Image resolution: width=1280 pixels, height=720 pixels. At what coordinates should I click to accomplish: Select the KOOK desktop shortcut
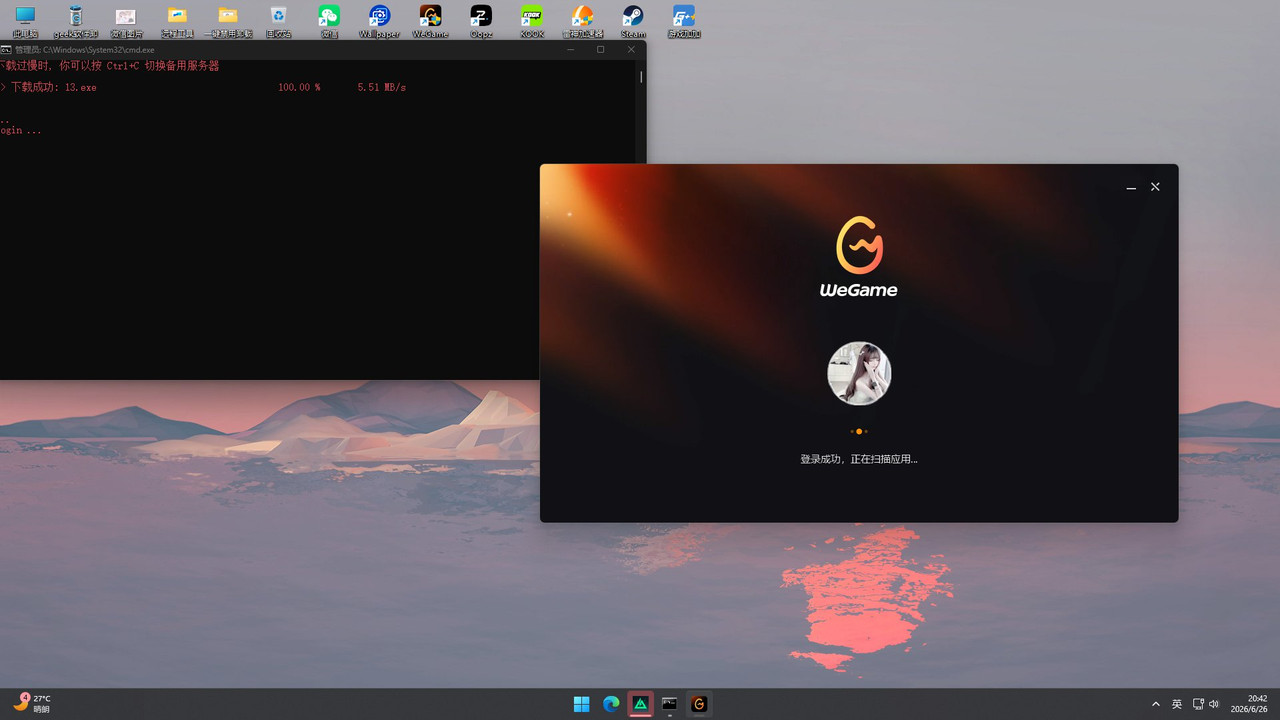[x=532, y=20]
